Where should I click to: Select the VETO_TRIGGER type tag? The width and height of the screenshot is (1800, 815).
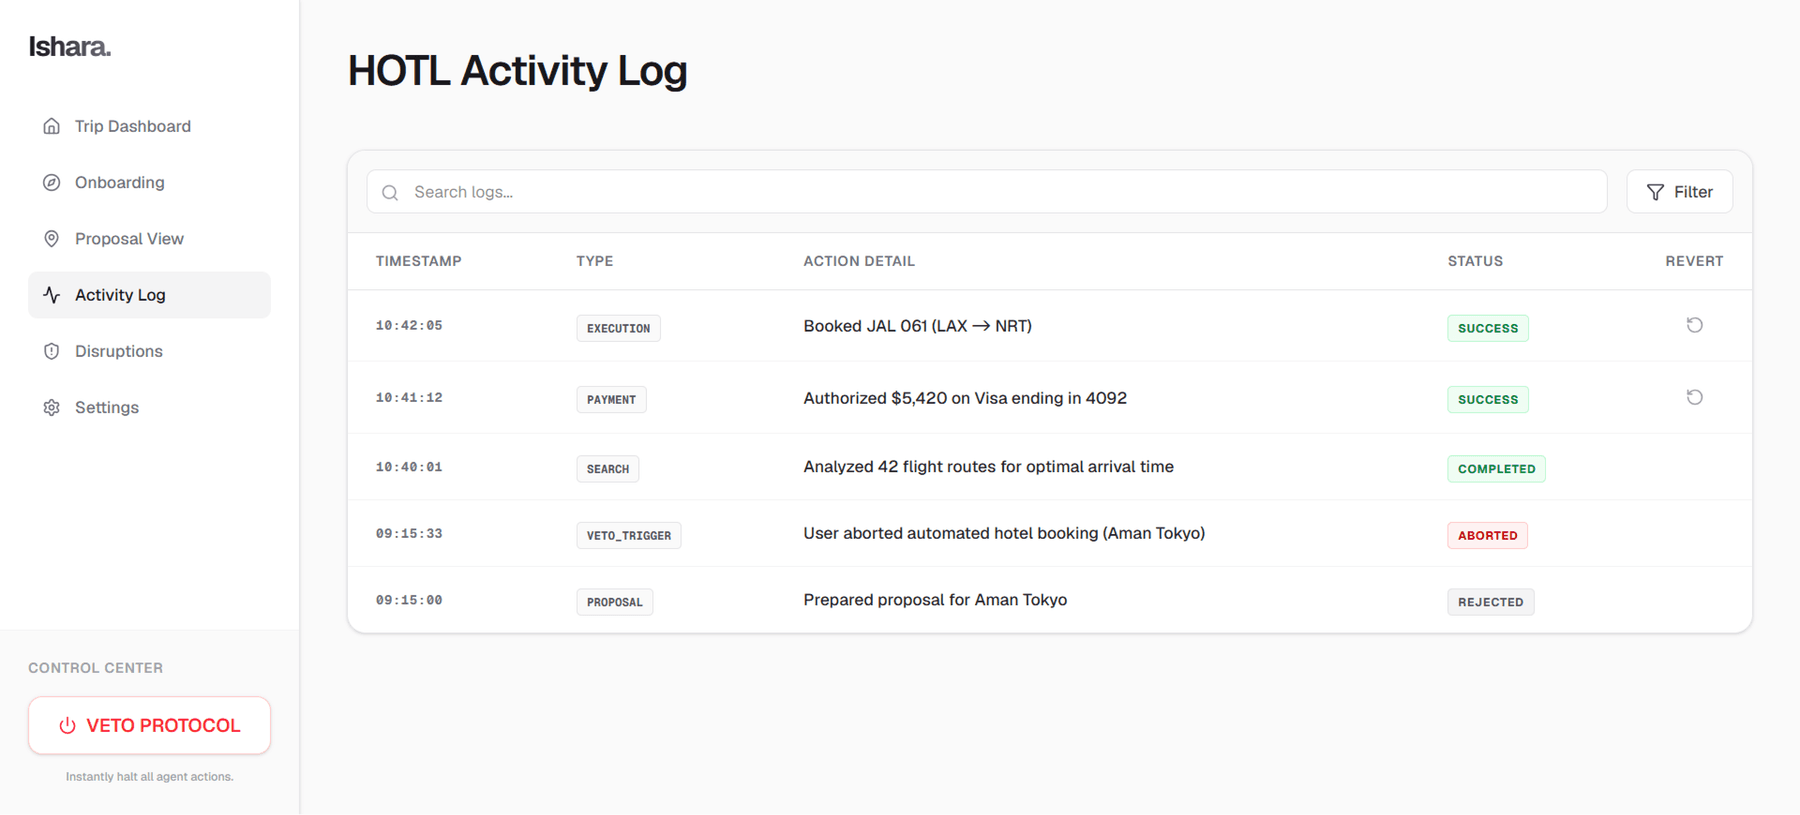628,535
